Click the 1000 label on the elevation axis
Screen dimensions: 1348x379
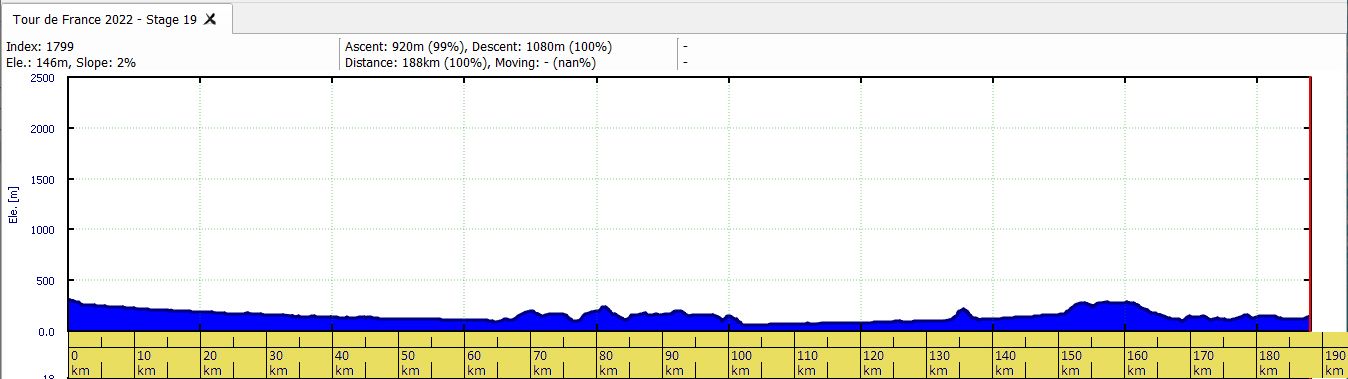coord(43,230)
